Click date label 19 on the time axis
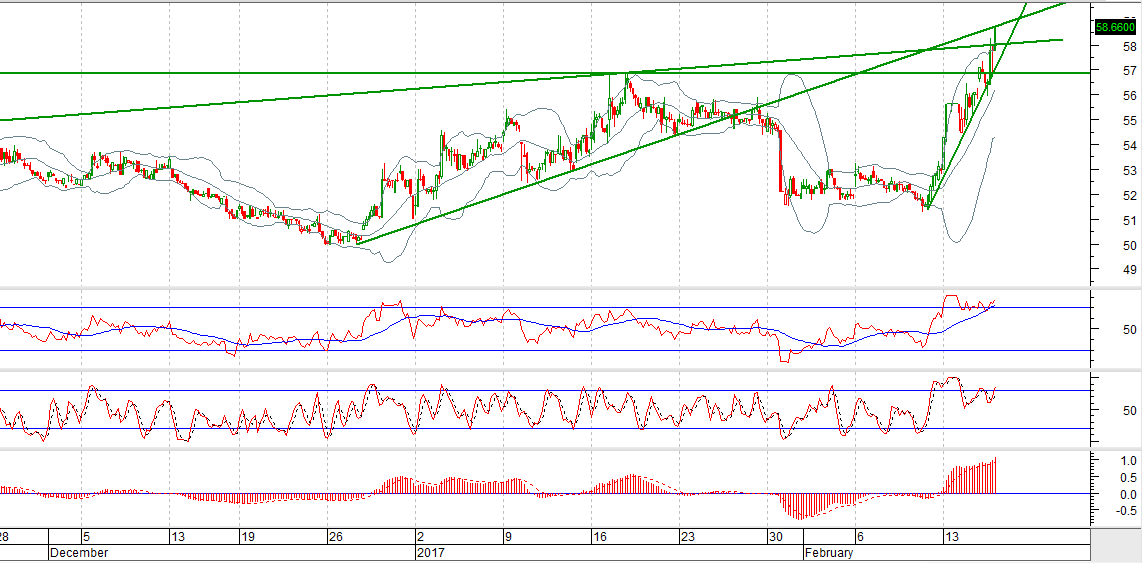This screenshot has width=1143, height=563. click(x=246, y=536)
